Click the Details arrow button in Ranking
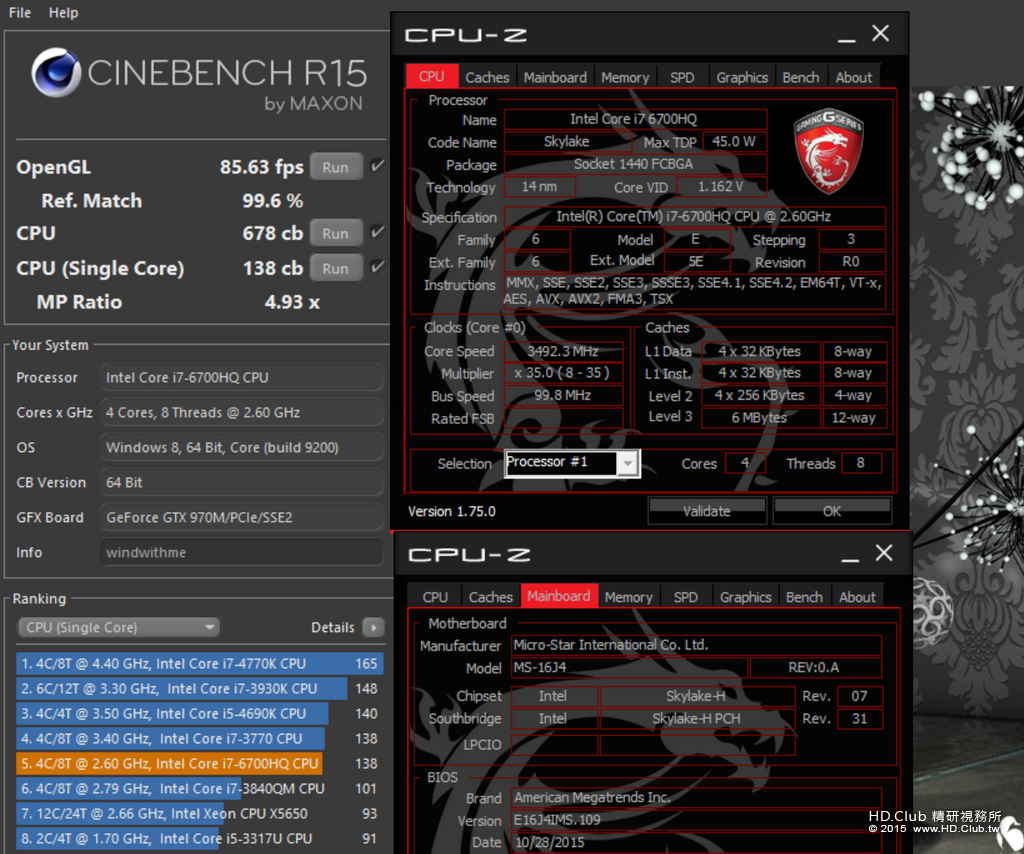Viewport: 1024px width, 854px height. pyautogui.click(x=374, y=627)
